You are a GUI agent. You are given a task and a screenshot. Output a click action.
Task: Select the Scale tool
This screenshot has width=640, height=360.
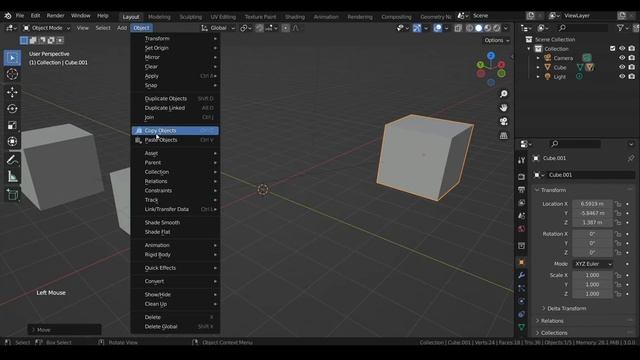pos(12,125)
